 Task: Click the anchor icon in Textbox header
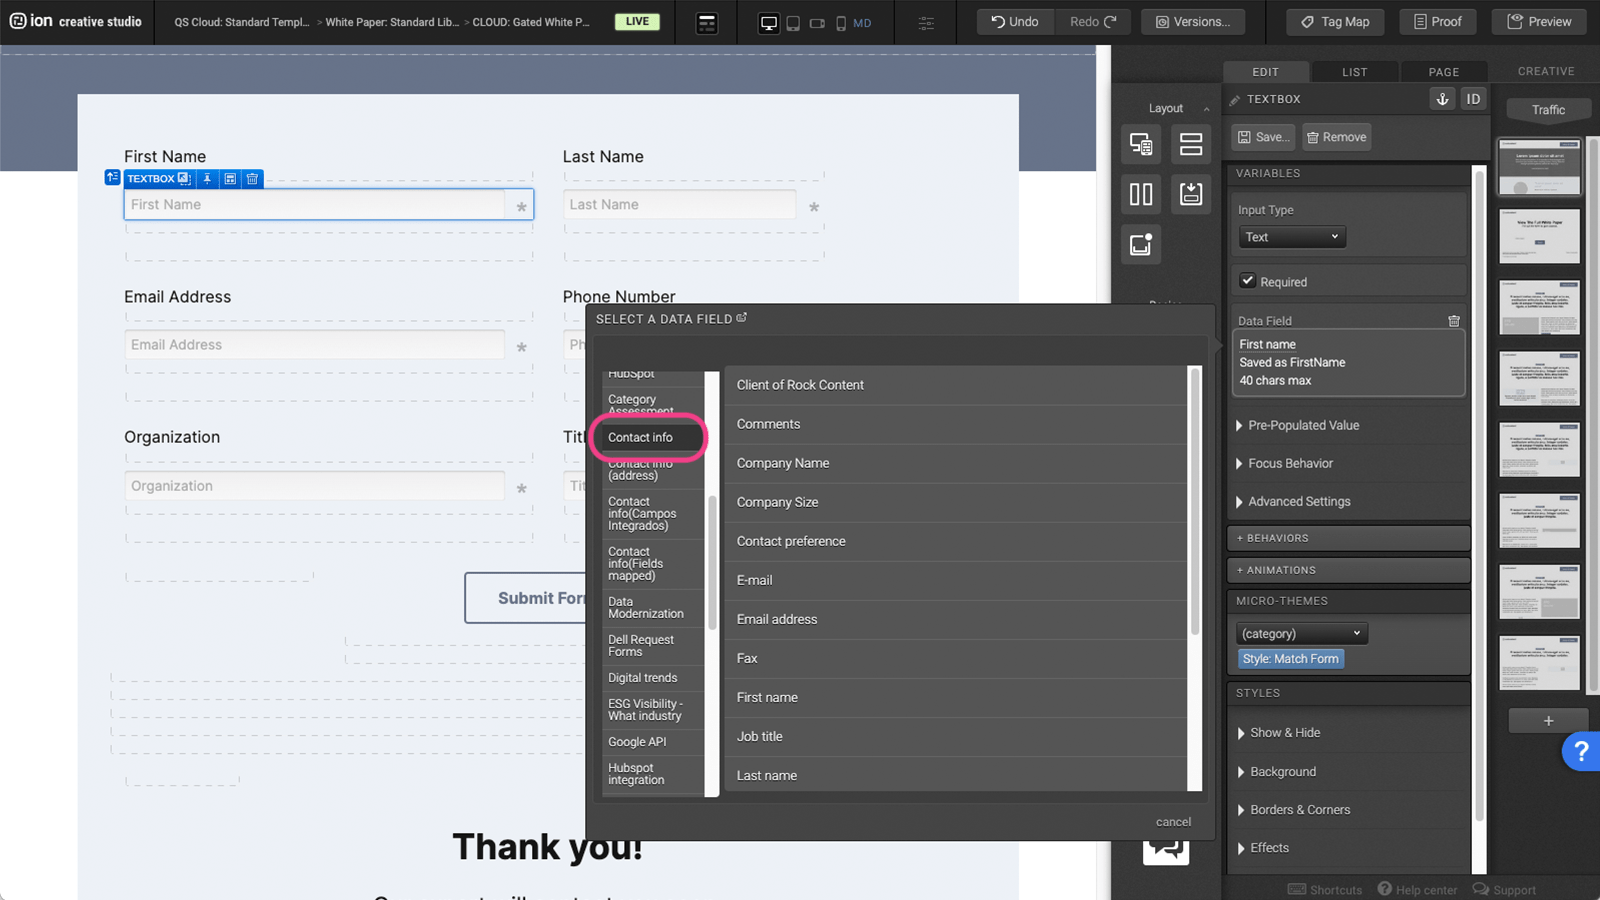1442,99
